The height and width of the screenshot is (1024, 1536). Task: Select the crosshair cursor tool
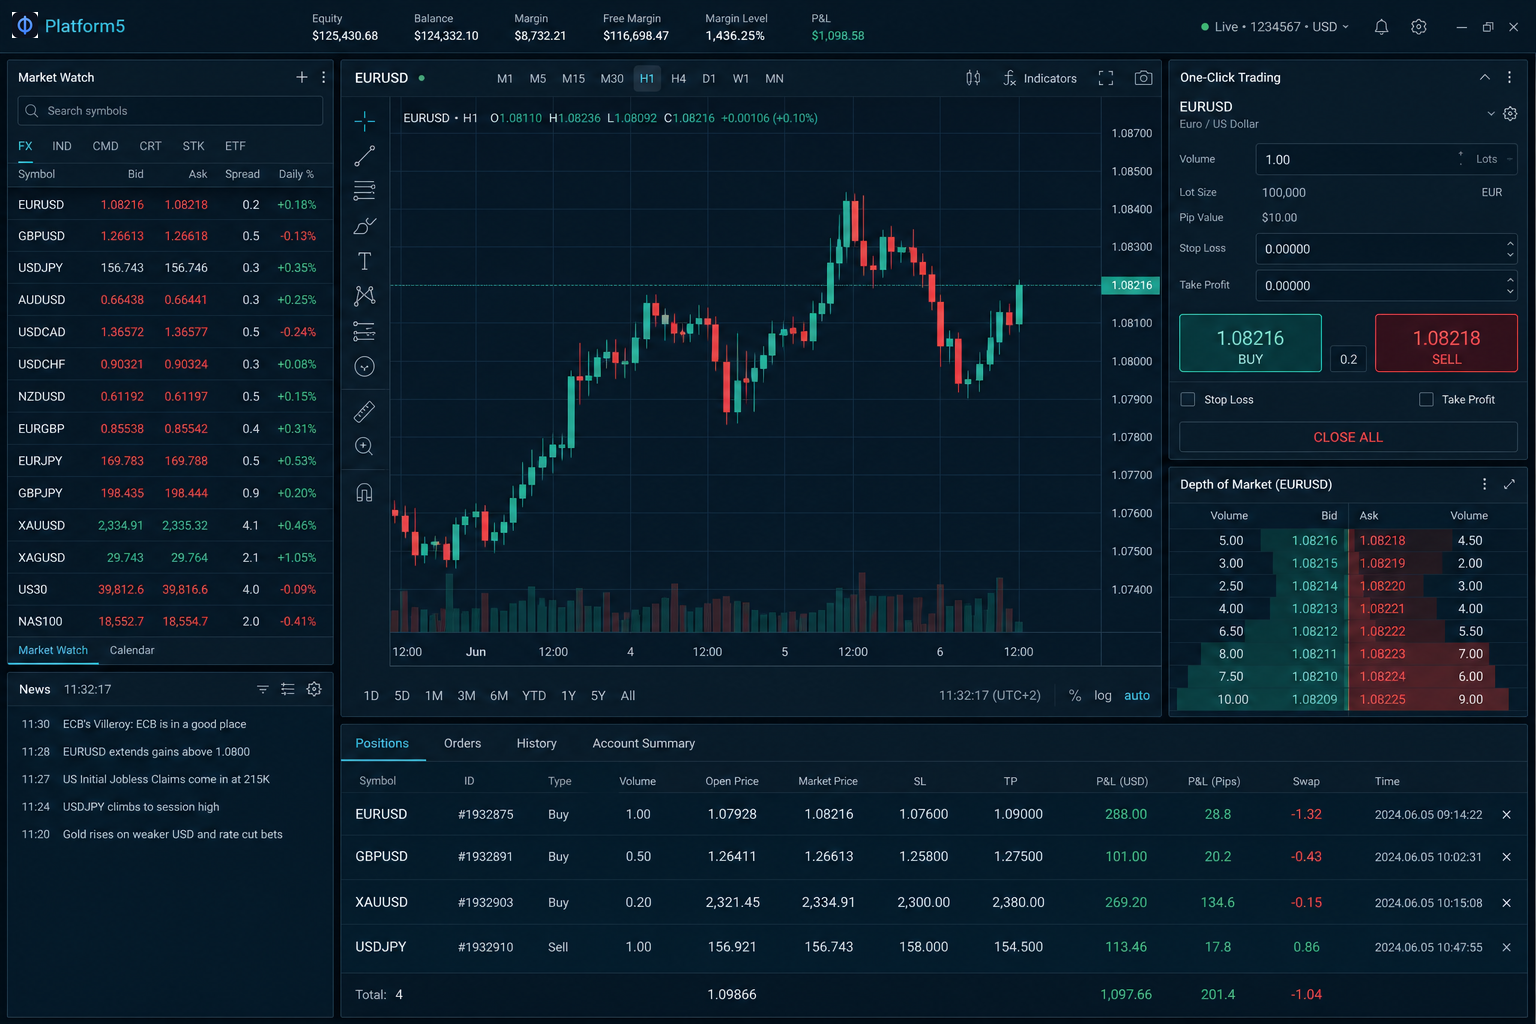click(x=364, y=121)
